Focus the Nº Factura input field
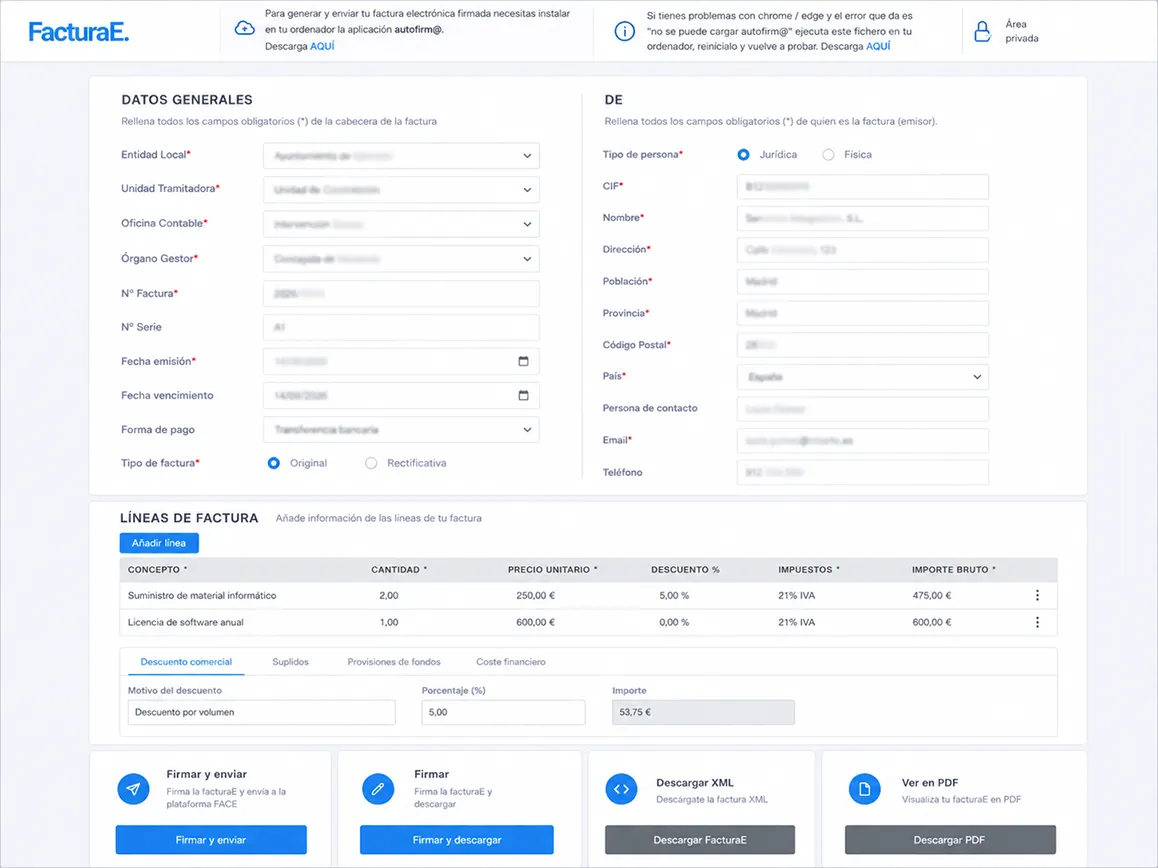 401,293
